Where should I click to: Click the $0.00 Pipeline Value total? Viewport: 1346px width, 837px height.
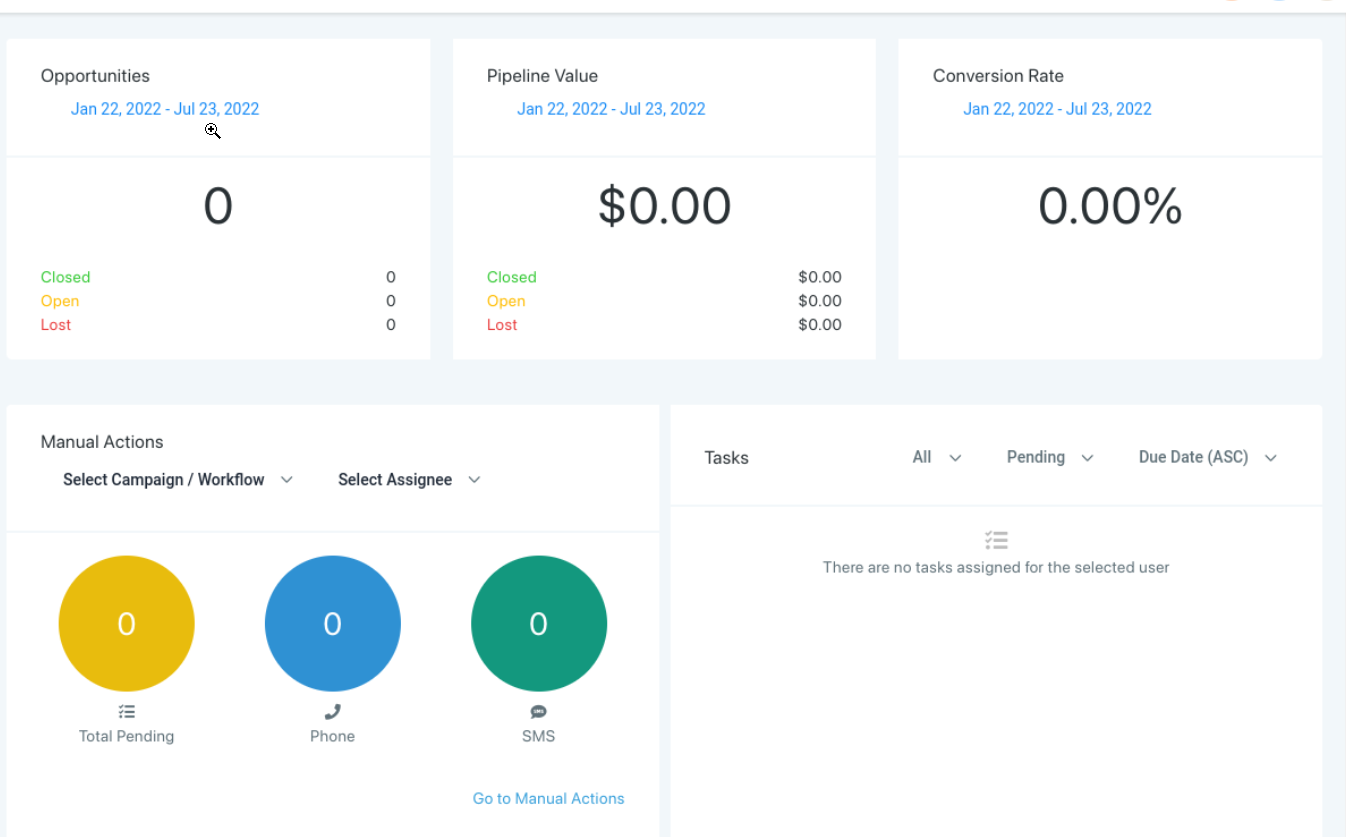(x=664, y=206)
